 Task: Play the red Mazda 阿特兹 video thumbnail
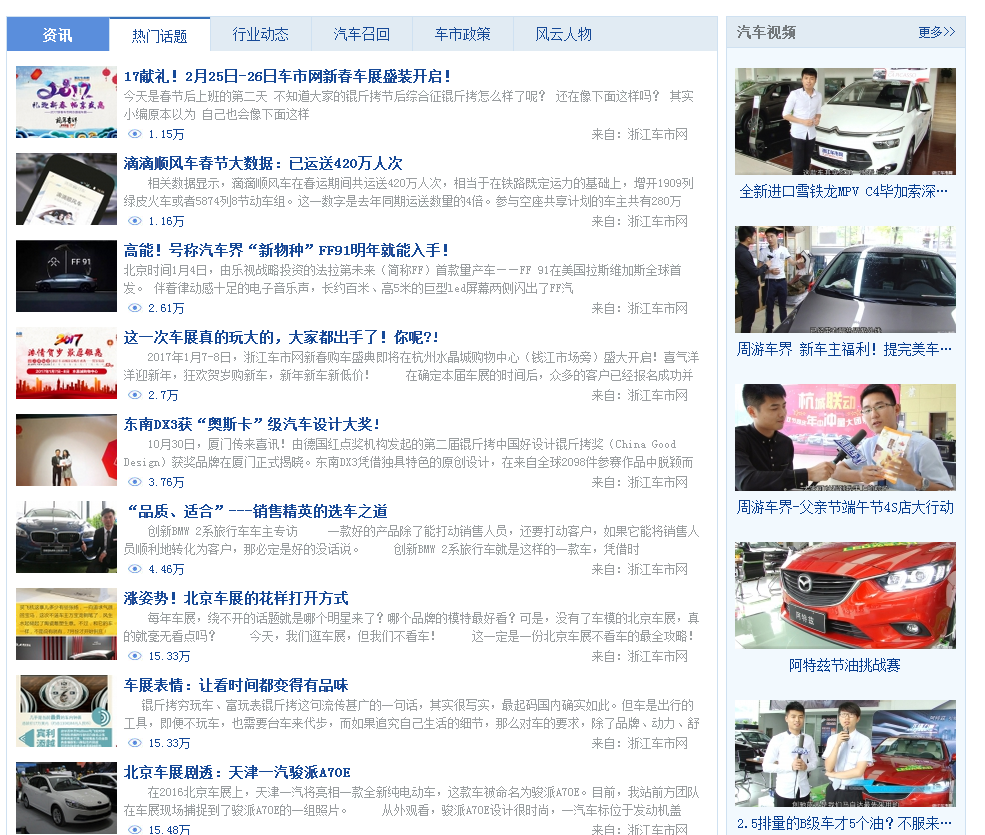(x=845, y=596)
